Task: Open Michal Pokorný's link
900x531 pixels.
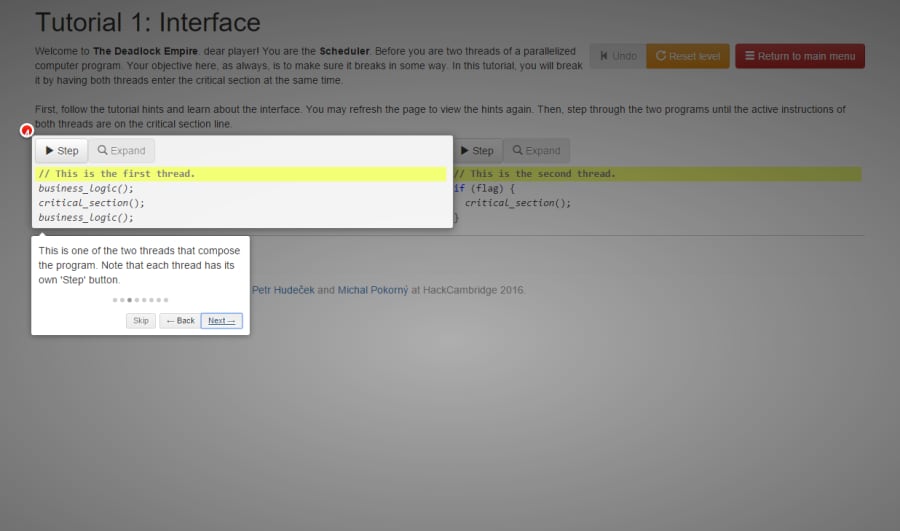Action: pos(373,290)
